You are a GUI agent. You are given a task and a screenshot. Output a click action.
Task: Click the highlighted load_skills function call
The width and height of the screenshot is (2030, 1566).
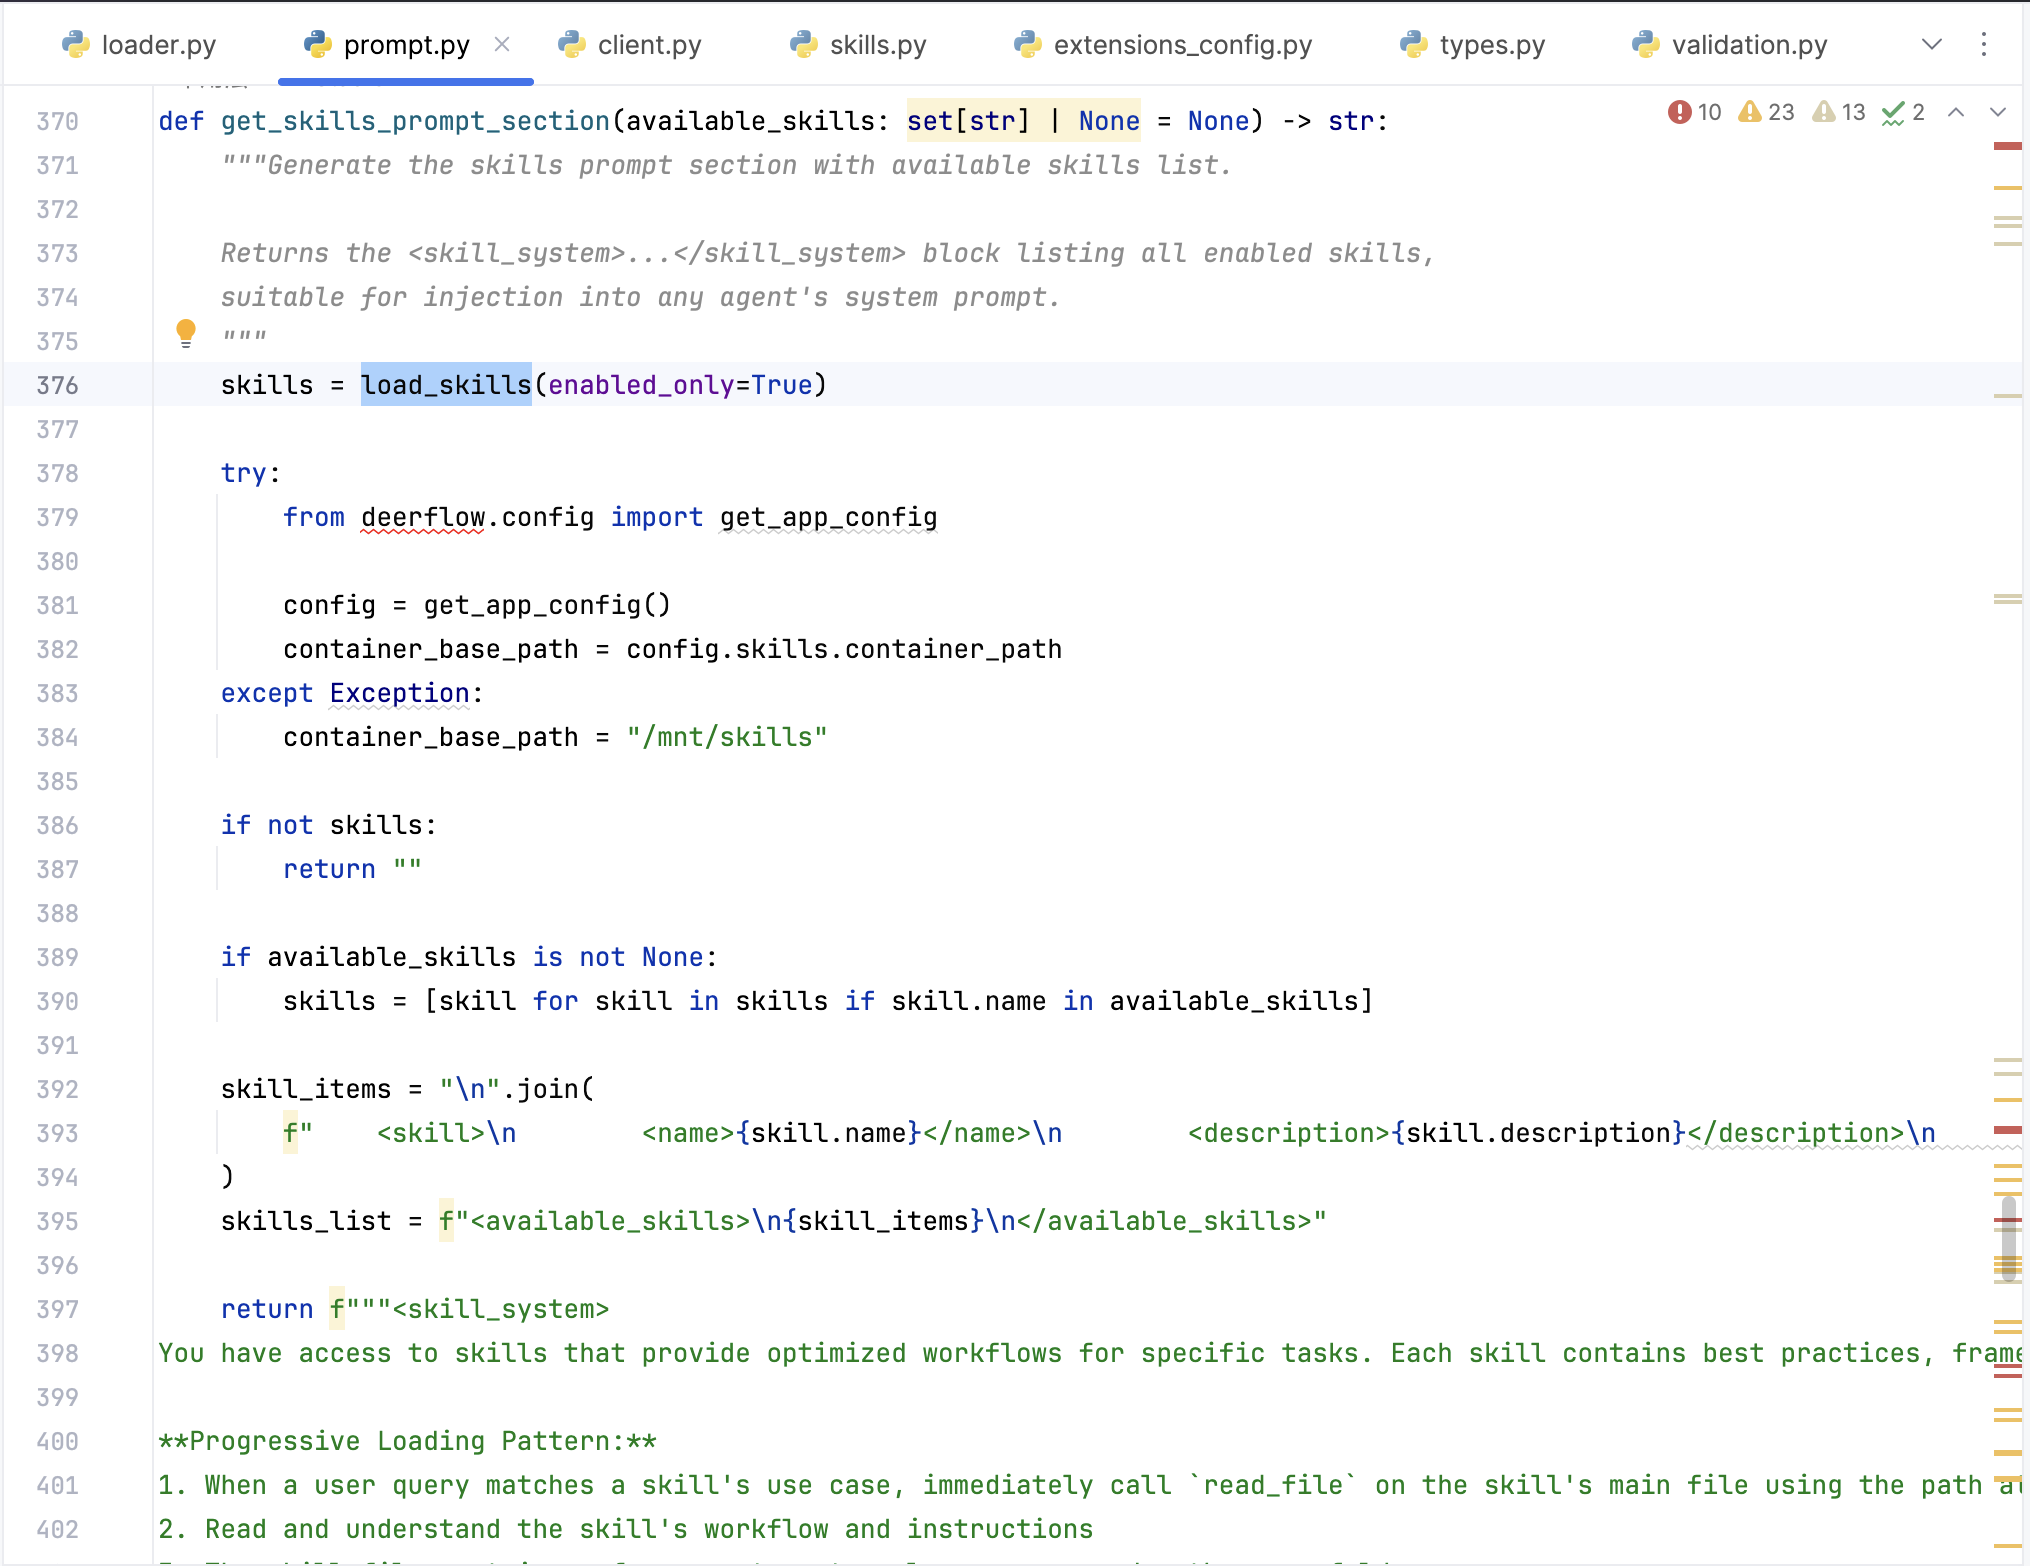446,385
